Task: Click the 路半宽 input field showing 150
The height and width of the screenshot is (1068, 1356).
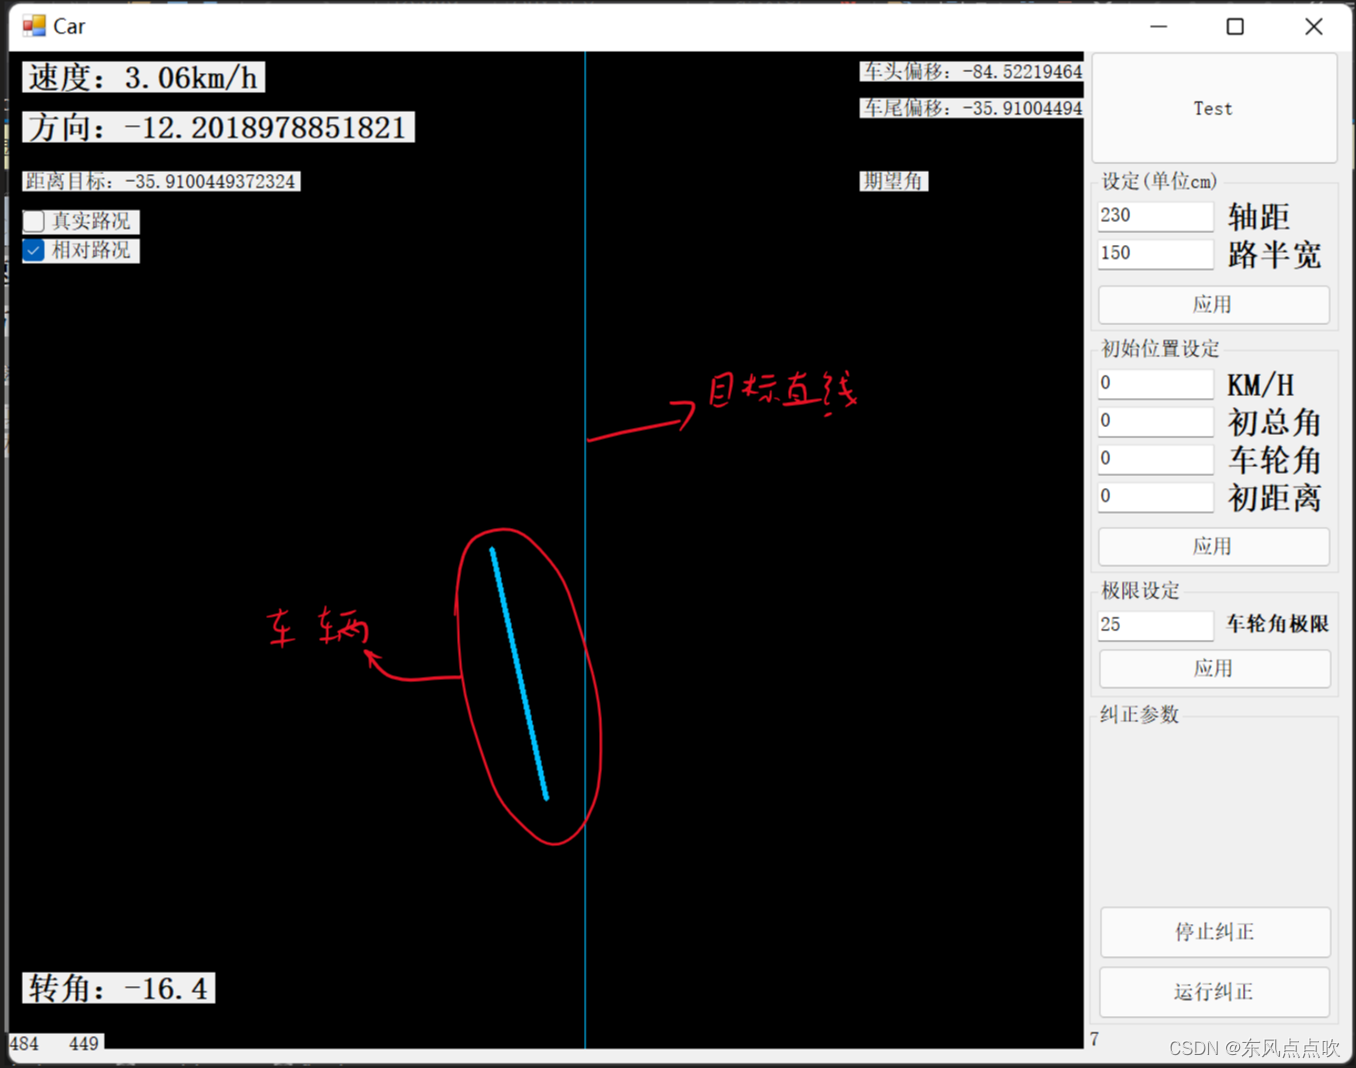Action: [x=1155, y=254]
